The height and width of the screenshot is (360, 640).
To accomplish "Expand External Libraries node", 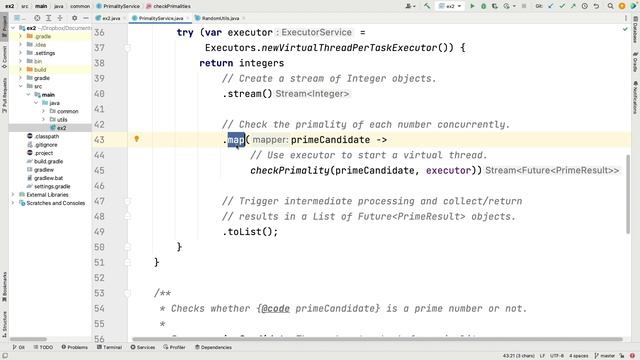I will (x=13, y=195).
